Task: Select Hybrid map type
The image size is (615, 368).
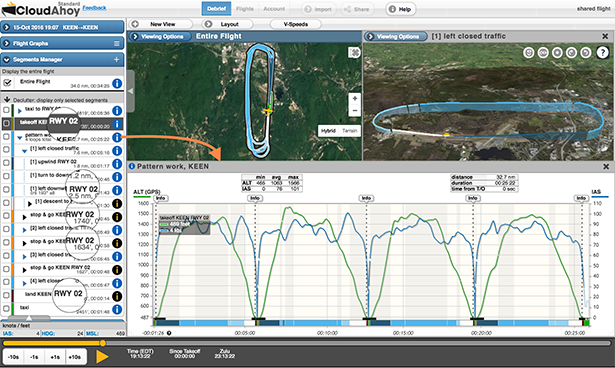Action: 328,131
